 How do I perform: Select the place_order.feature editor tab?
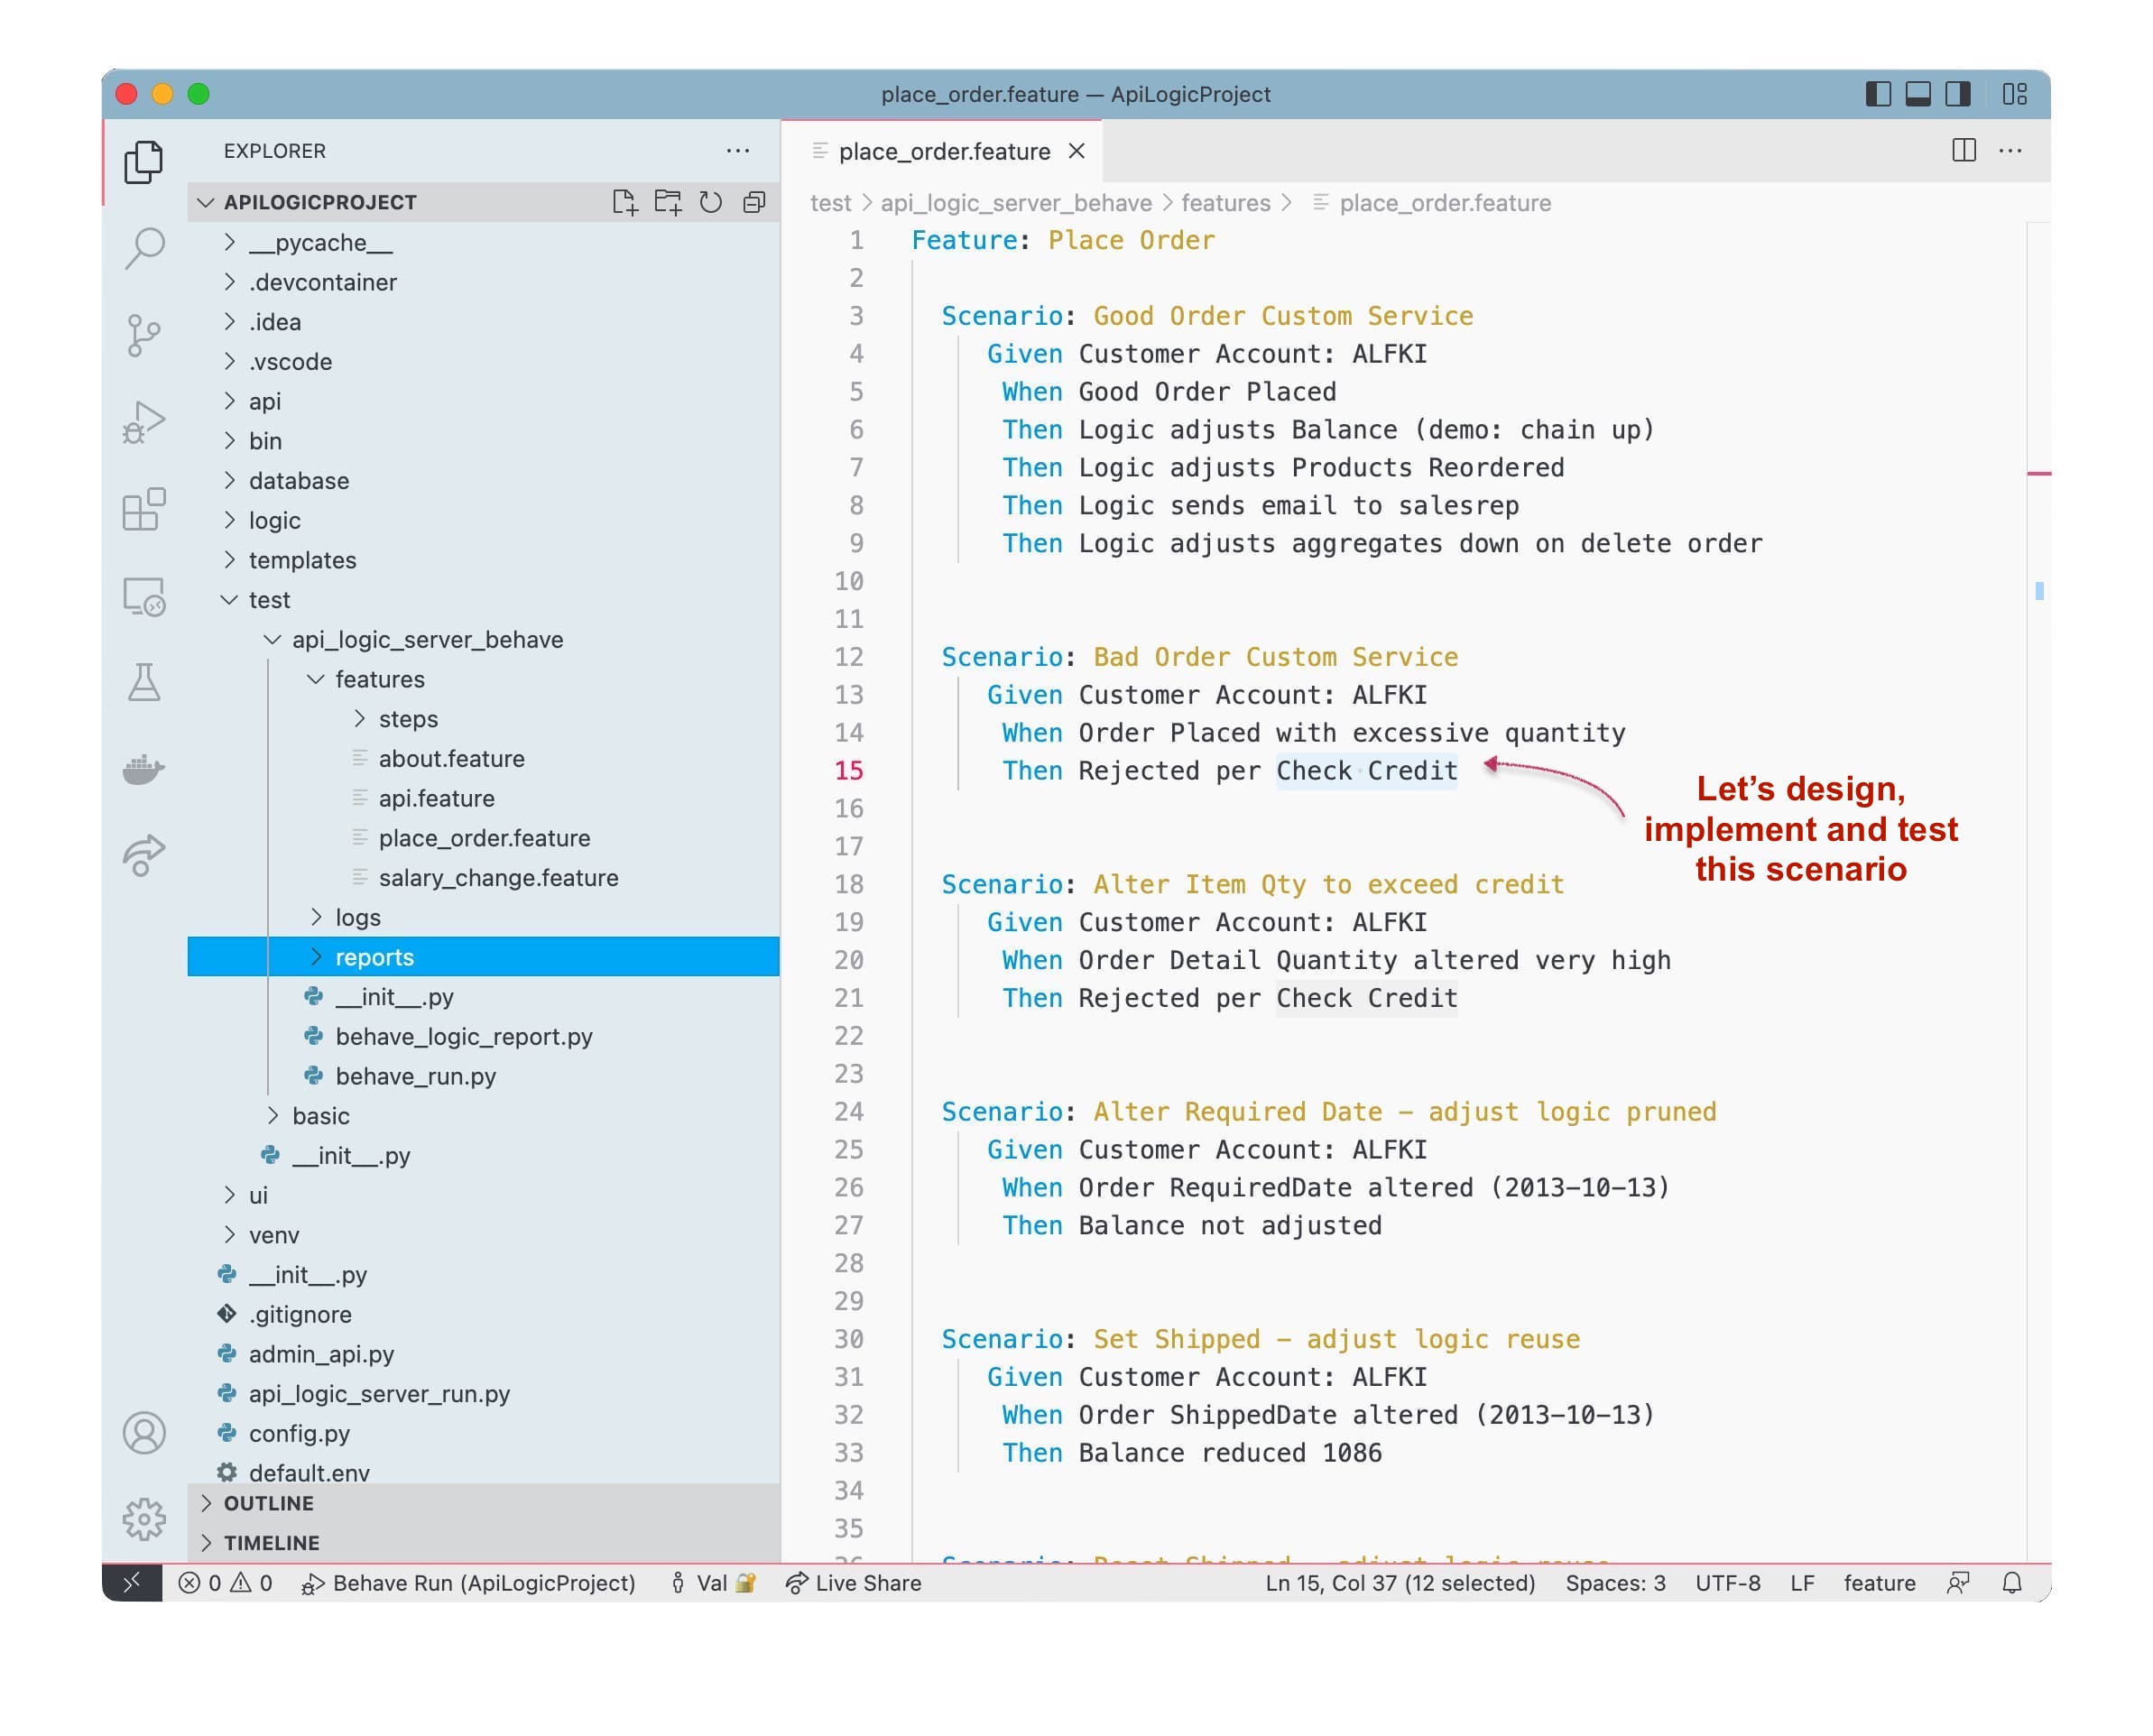943,151
